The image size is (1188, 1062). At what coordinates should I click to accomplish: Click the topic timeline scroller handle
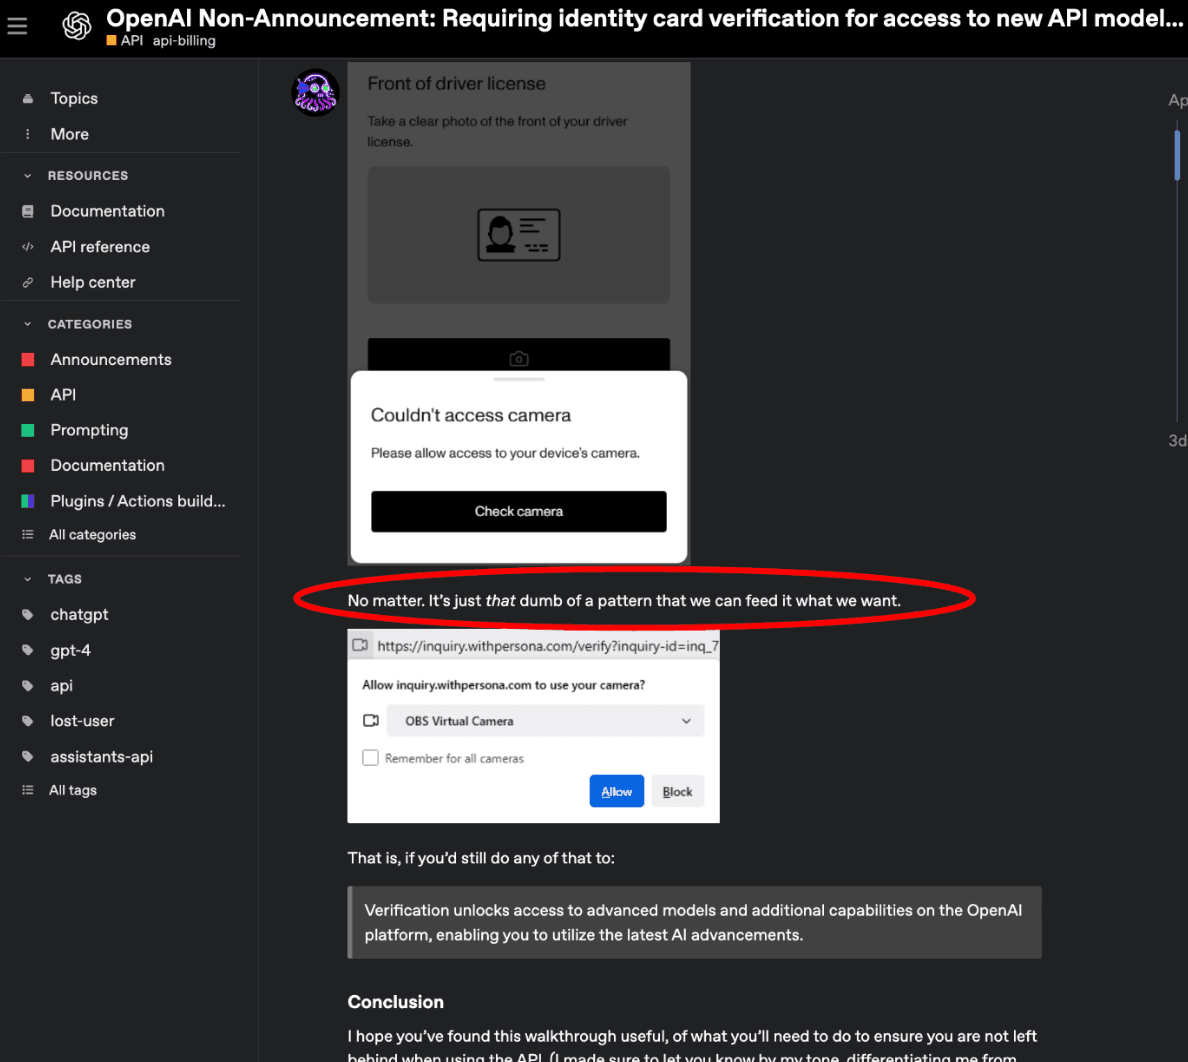coord(1177,155)
